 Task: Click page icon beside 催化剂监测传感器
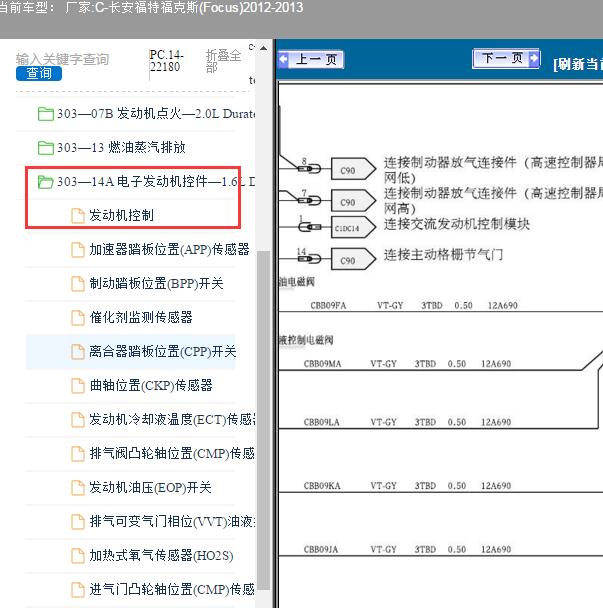(x=78, y=318)
